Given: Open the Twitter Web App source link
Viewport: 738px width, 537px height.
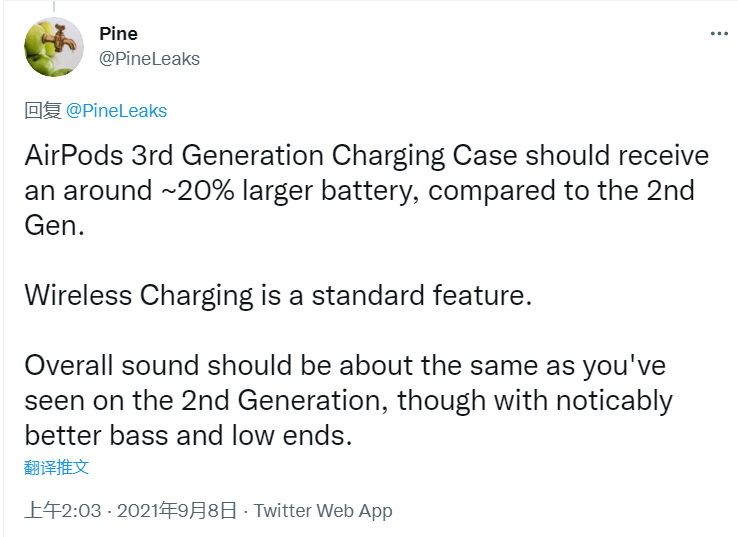Looking at the screenshot, I should 323,510.
